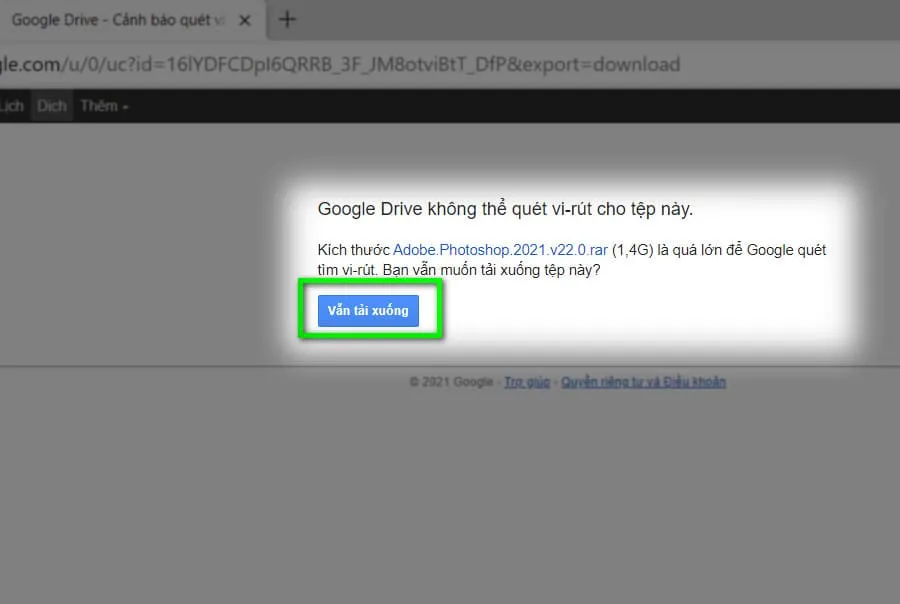Follow the "Trợ giúp" footer link
Viewport: 900px width, 604px height.
click(527, 382)
